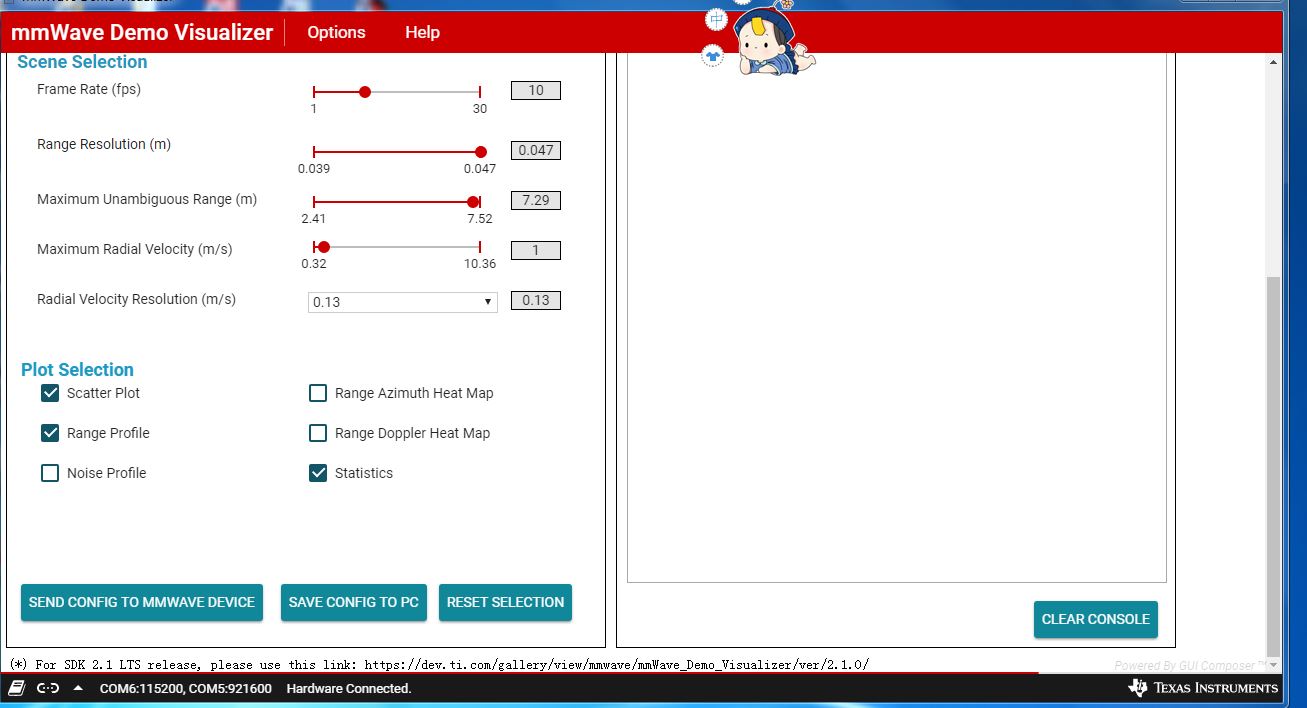Click the Frame Rate value field showing 10
The width and height of the screenshot is (1307, 708).
coord(536,90)
